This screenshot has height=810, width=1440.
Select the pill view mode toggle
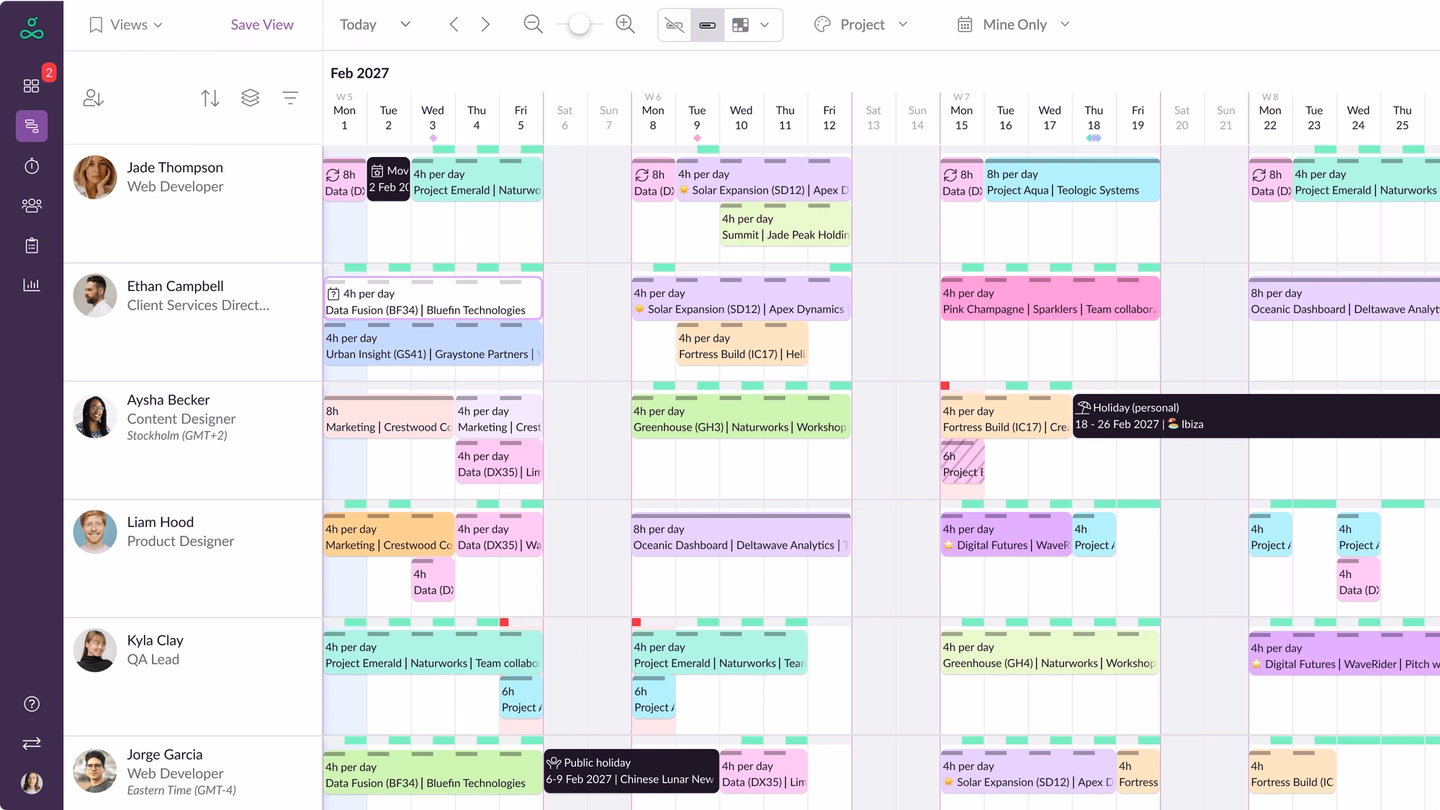708,24
